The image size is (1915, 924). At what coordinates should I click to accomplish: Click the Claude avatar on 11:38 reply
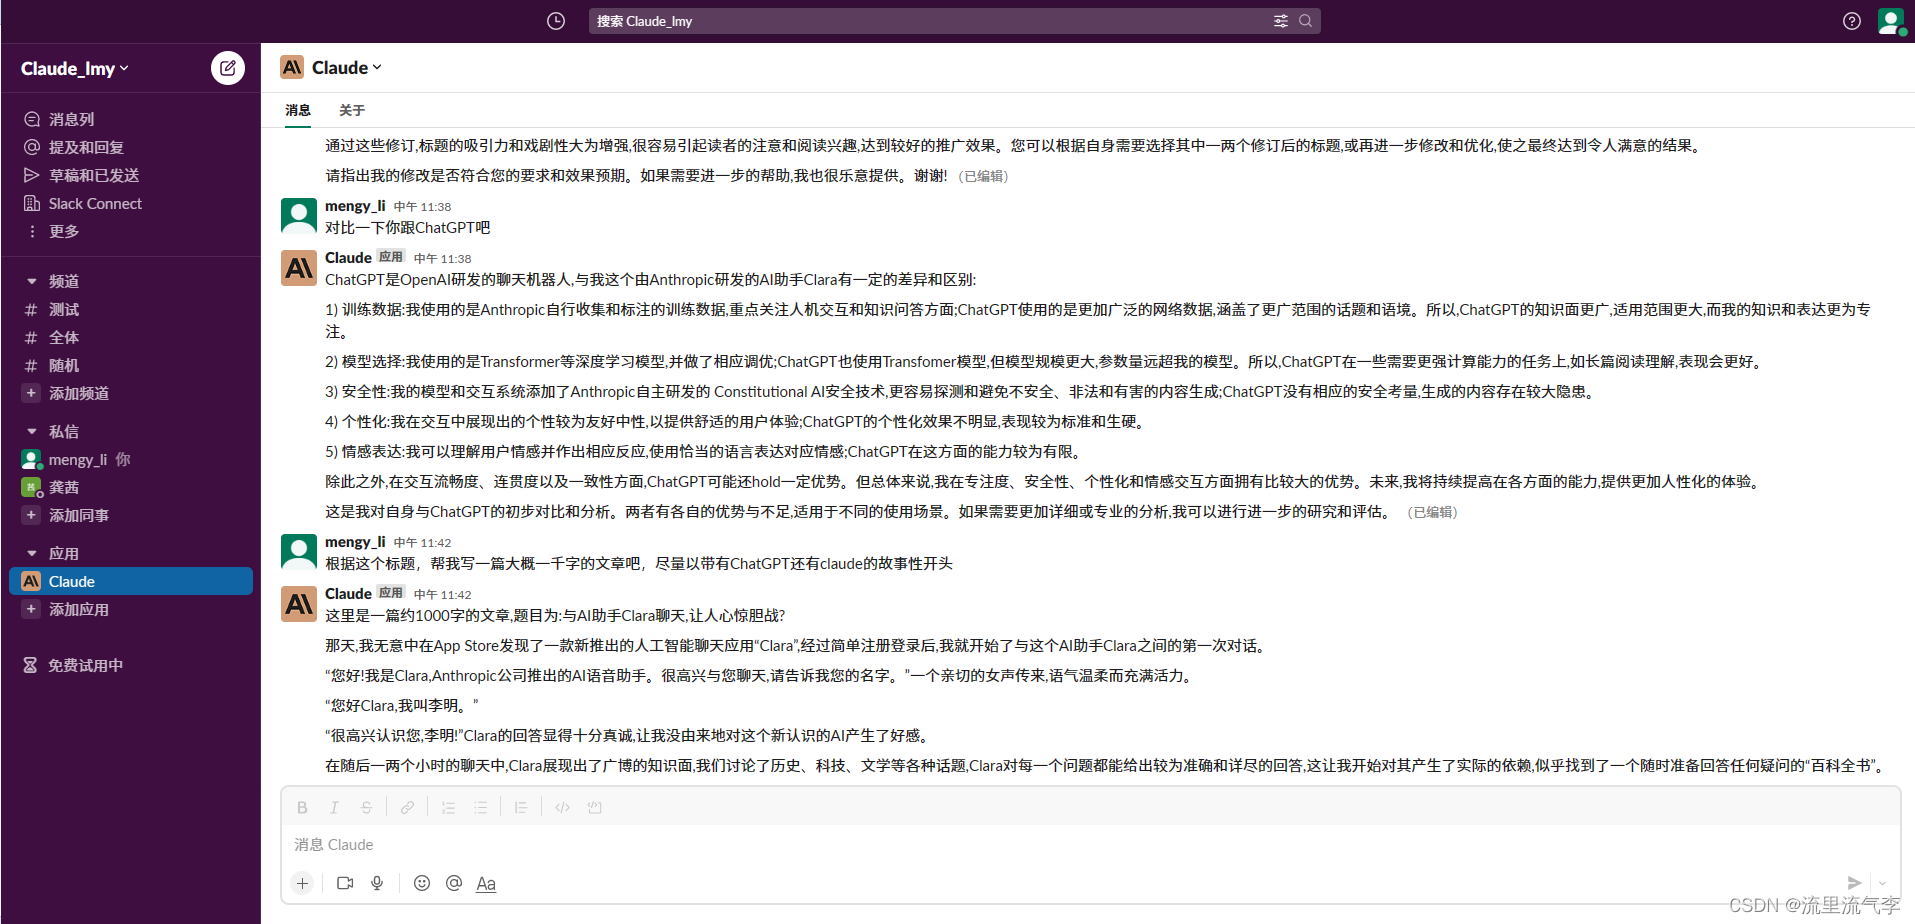point(299,268)
